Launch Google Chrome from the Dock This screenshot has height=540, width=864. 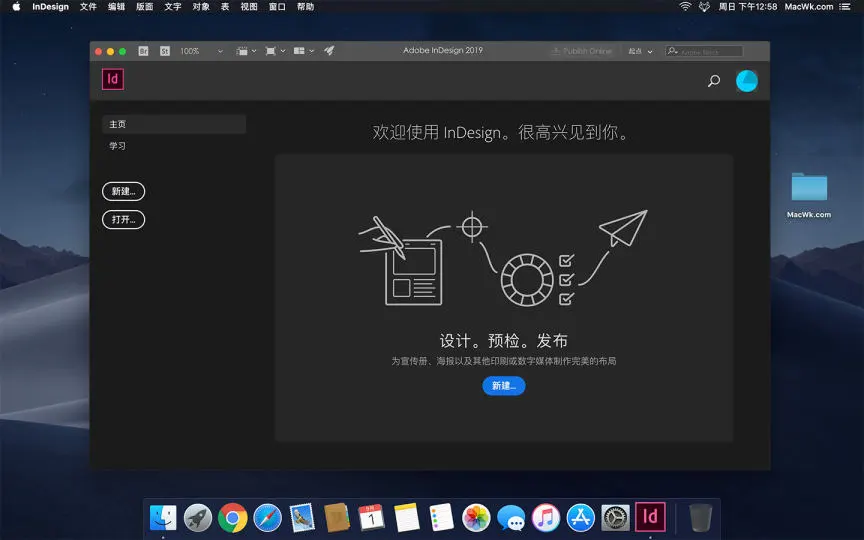tap(233, 518)
